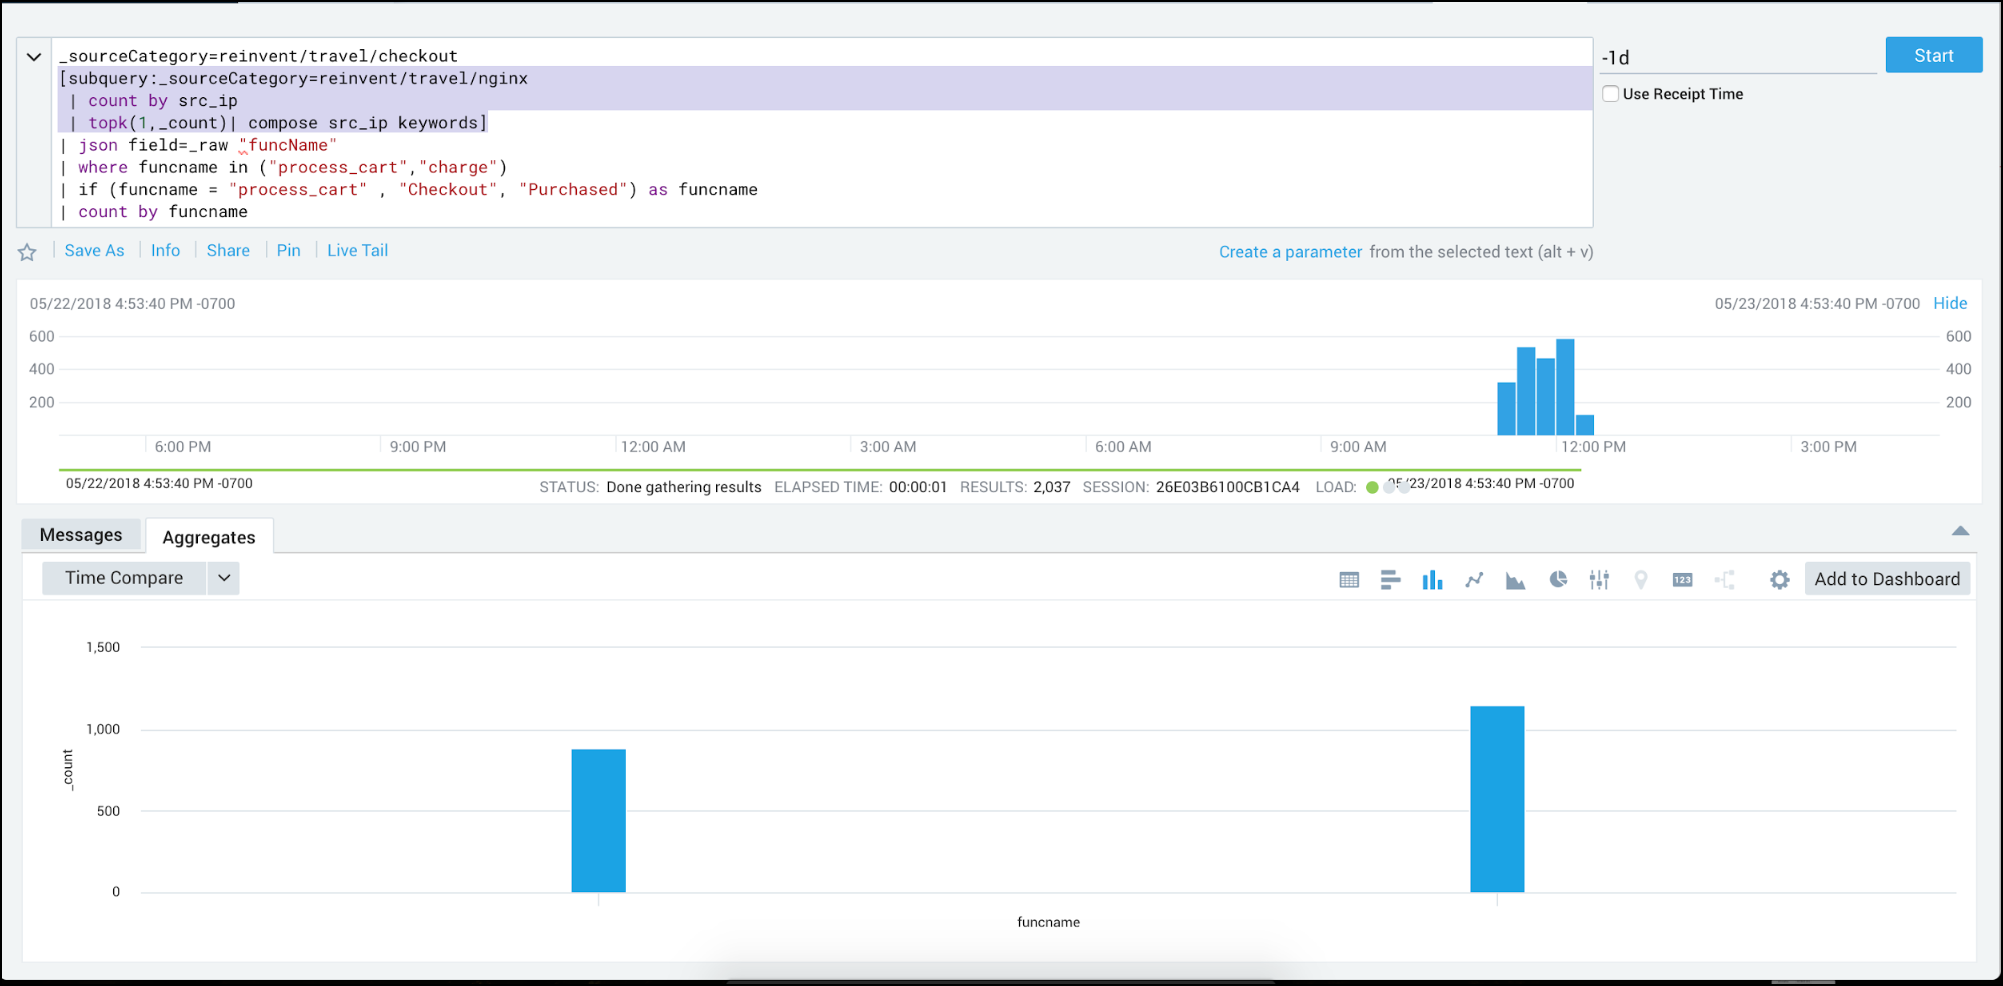This screenshot has width=2003, height=986.
Task: Collapse the search query editor
Action: coord(33,55)
